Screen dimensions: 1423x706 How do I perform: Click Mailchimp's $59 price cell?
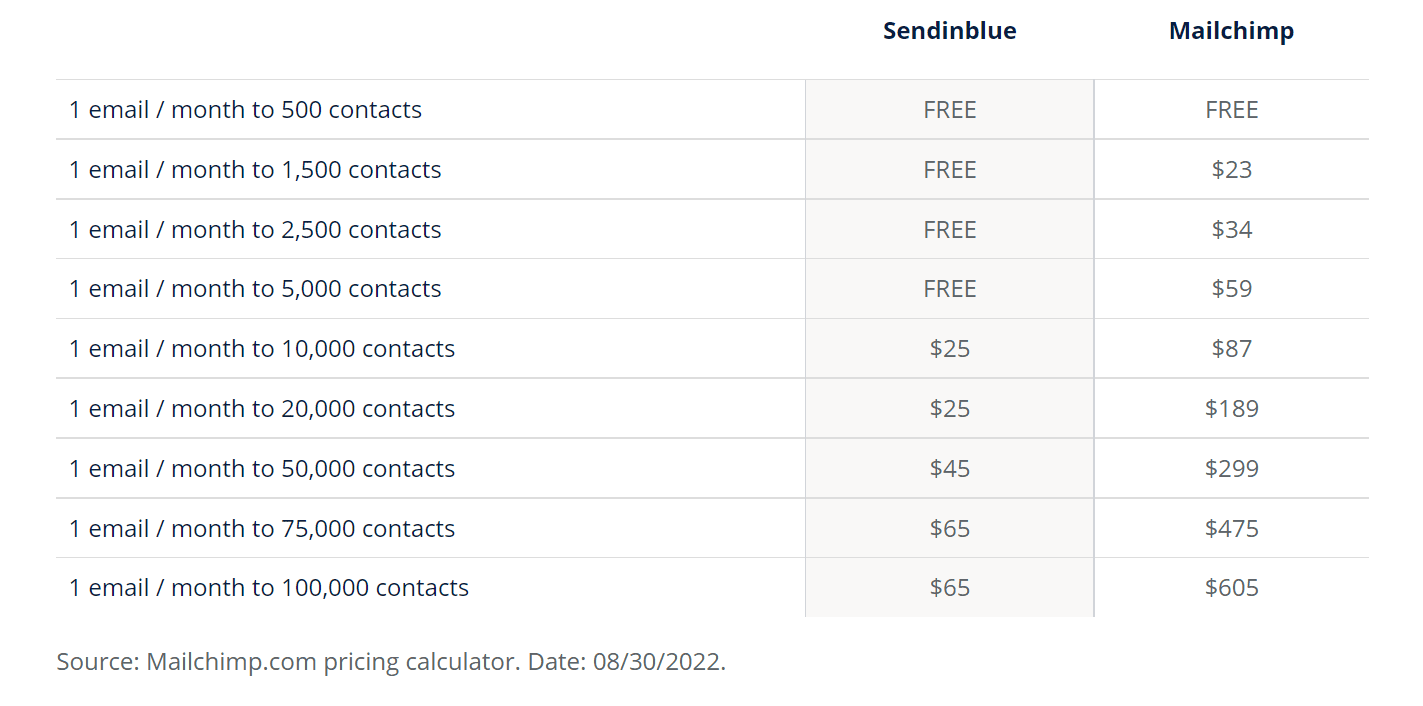(x=1231, y=289)
